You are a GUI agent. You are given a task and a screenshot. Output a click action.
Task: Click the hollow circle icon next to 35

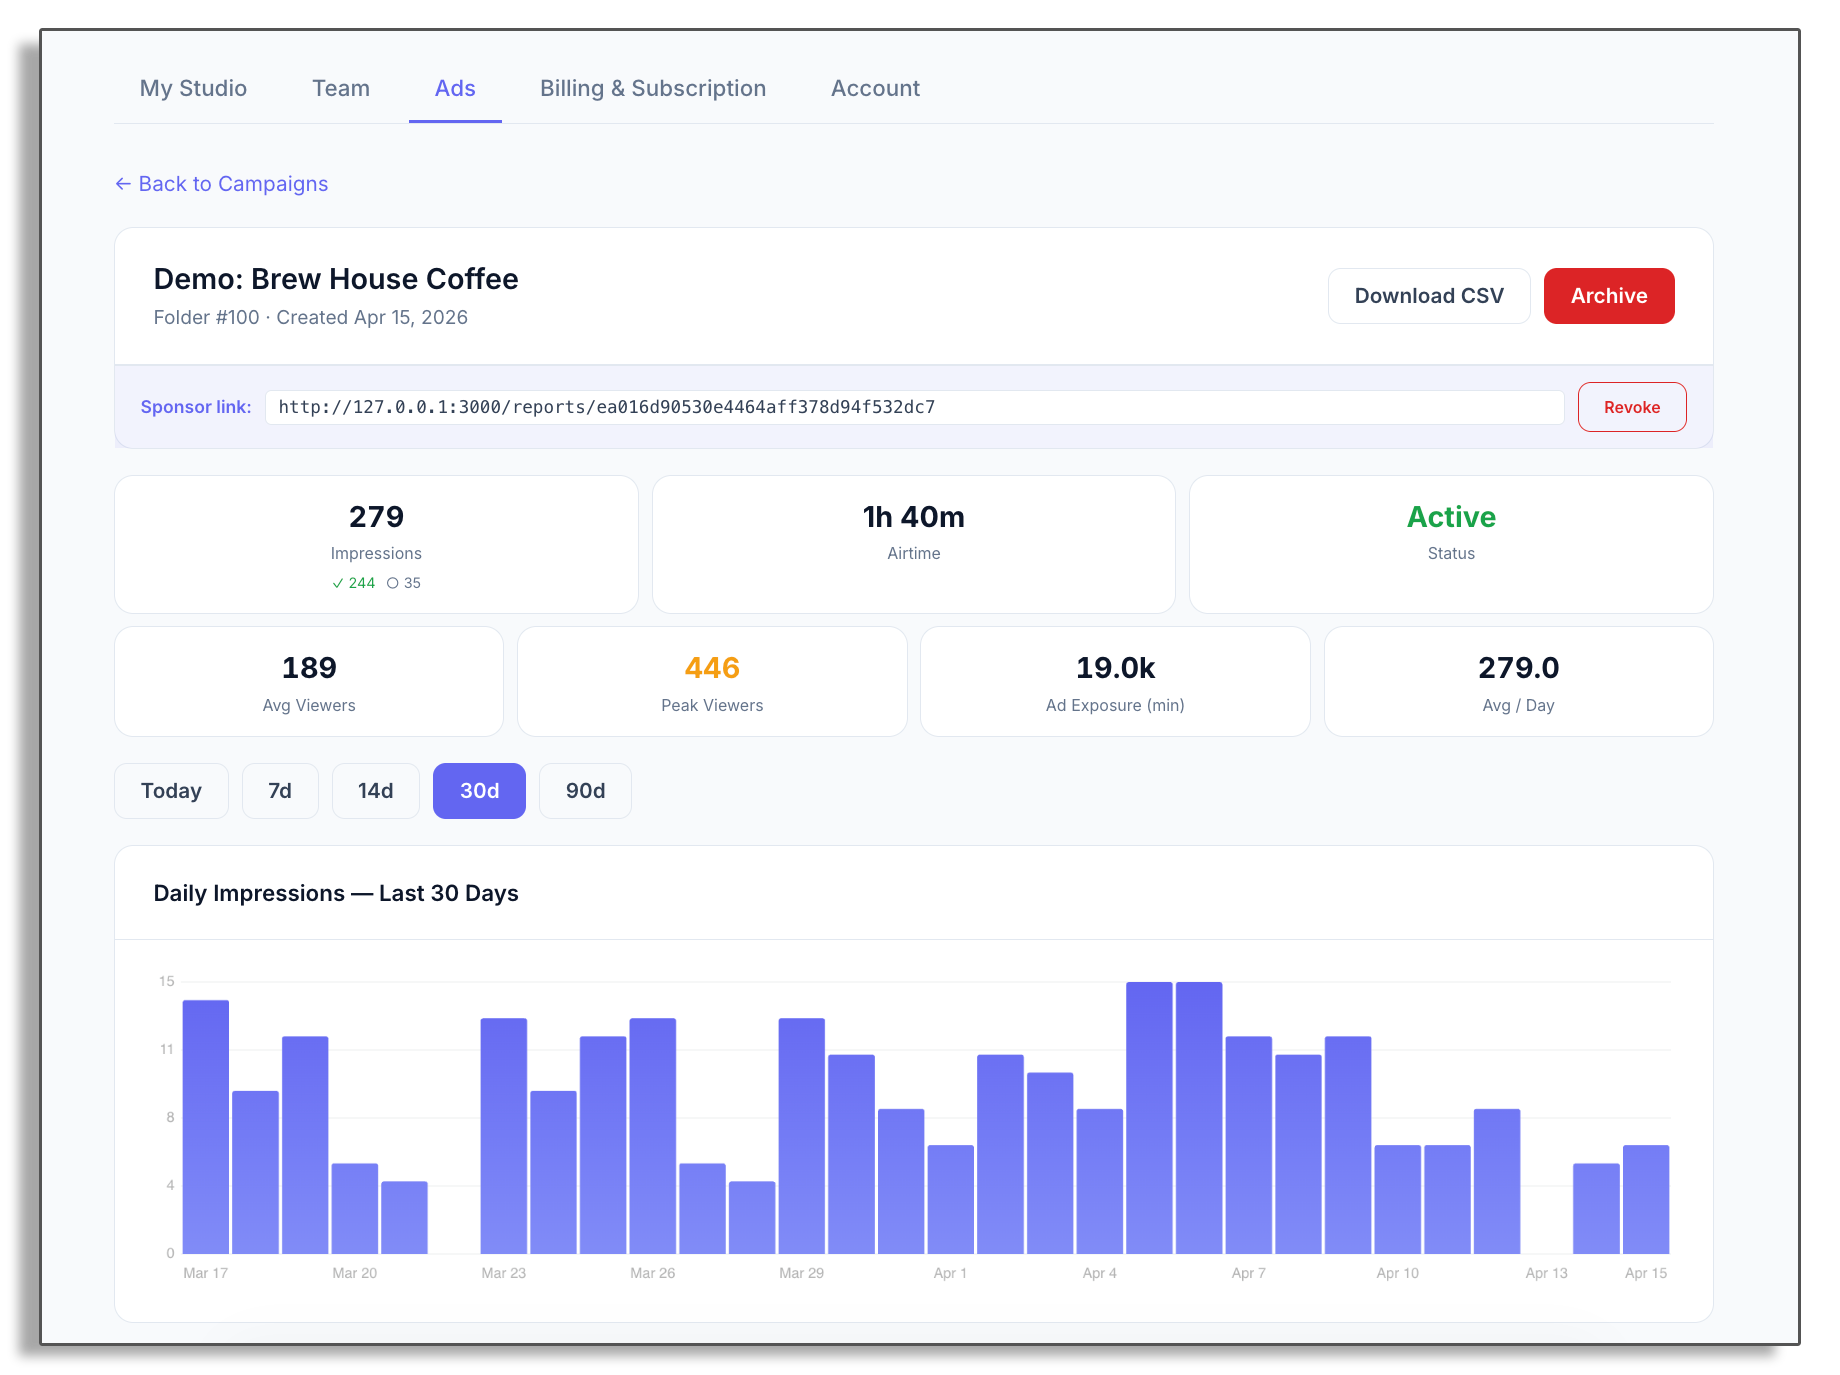click(x=392, y=583)
